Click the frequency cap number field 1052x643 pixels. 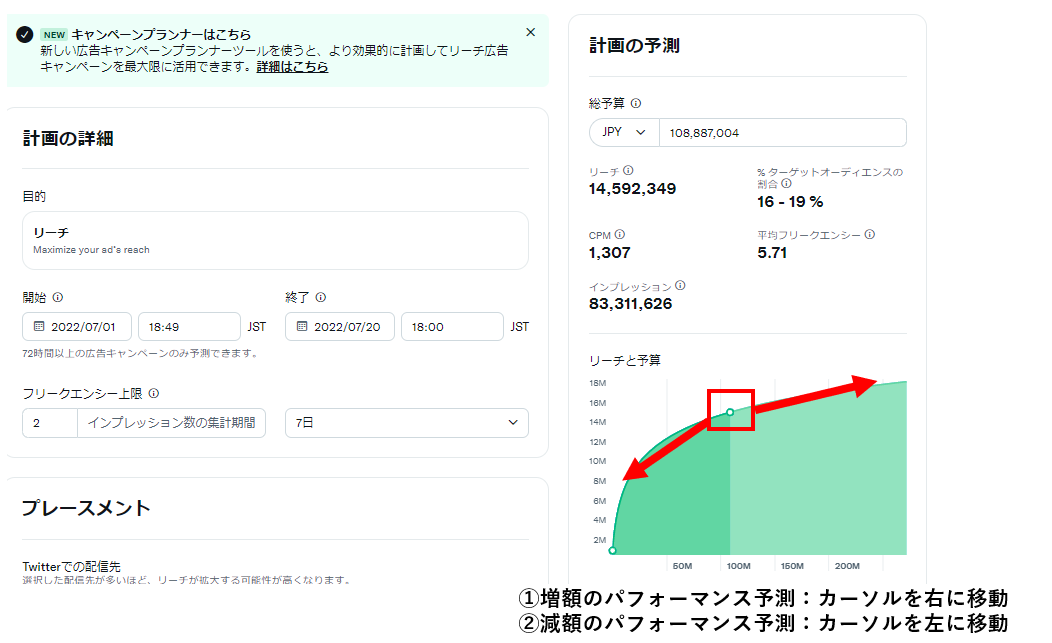click(x=49, y=423)
